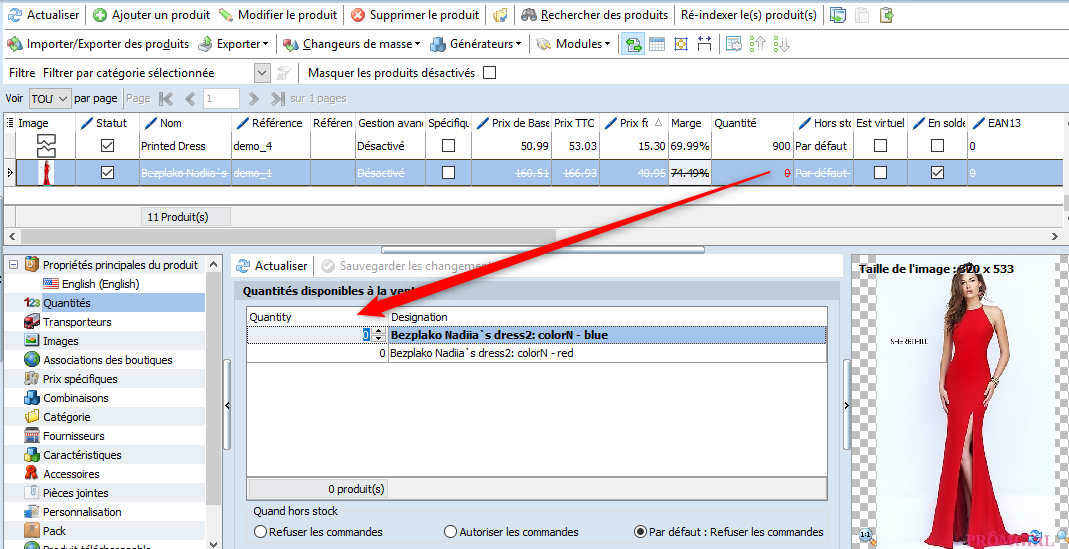Screen dimensions: 1069x549
Task: Click Ajouter un produit green plus
Action: point(100,14)
